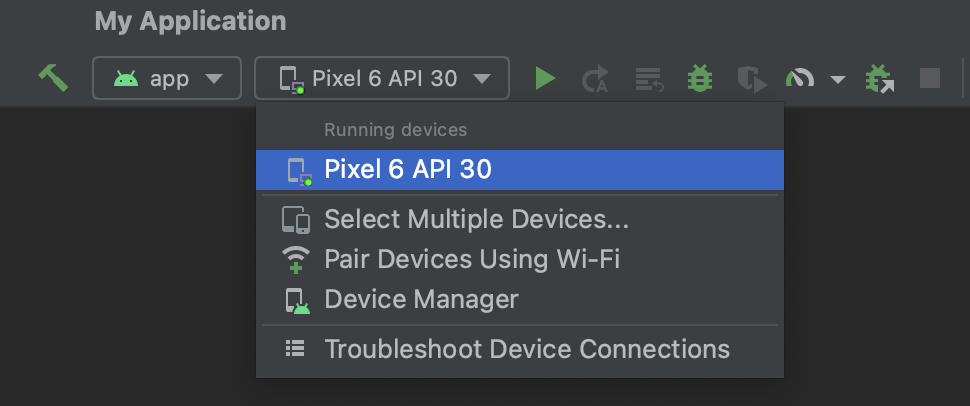
Task: Click Apply Changes and Restart Activity icon
Action: 596,79
